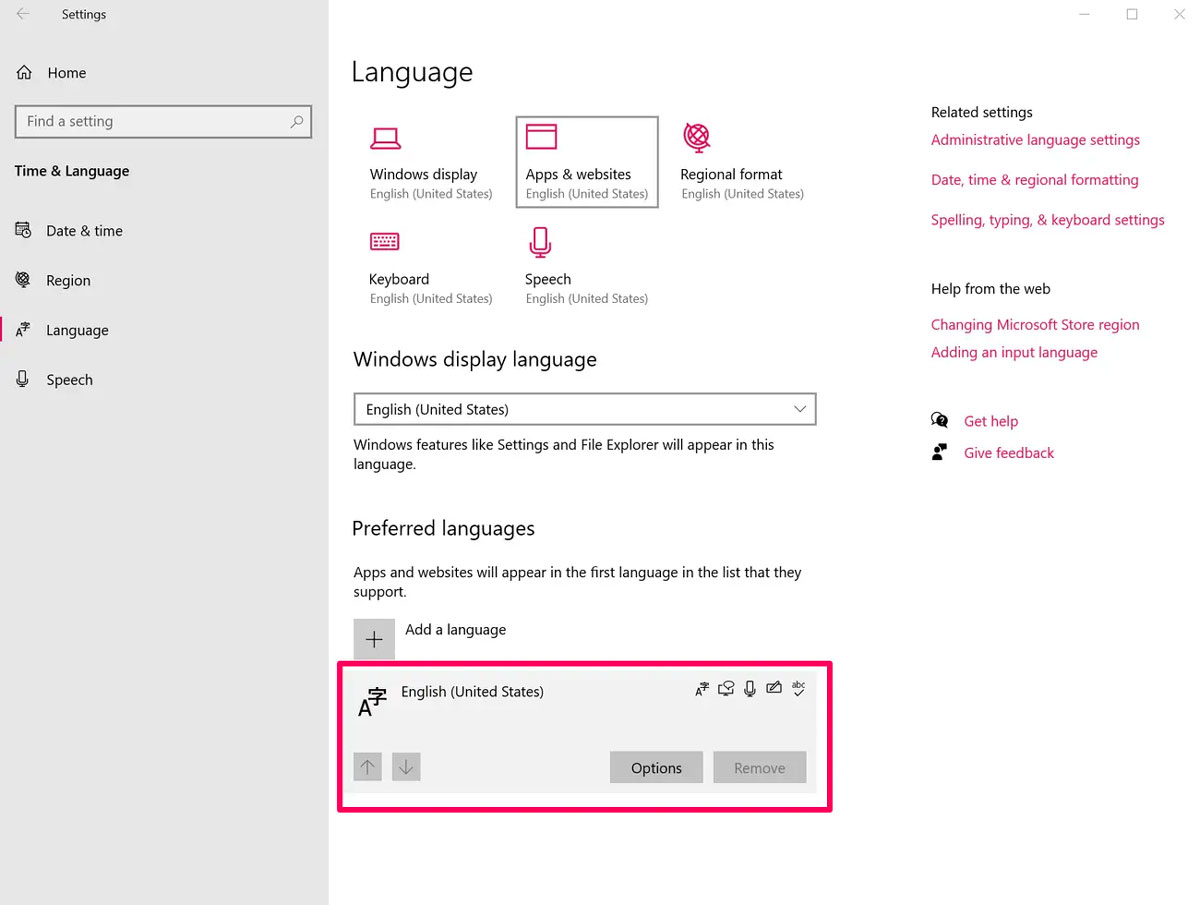
Task: Open the Date & time settings page
Action: (84, 231)
